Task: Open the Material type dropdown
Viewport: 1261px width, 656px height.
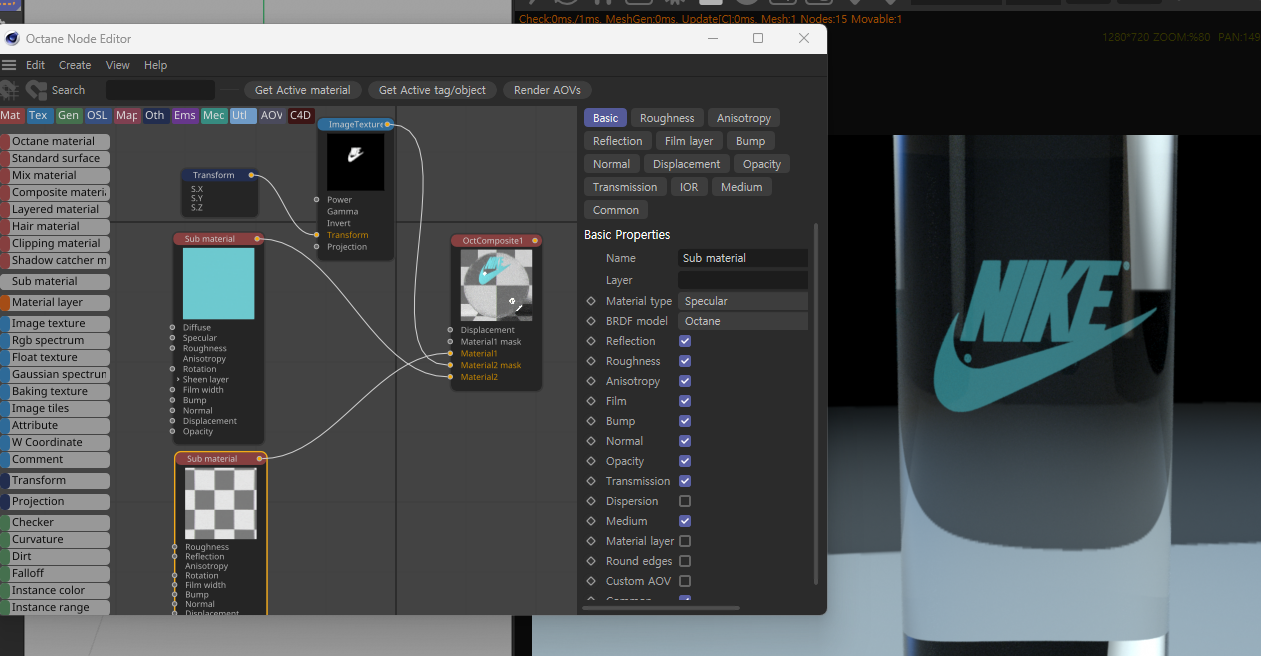Action: pyautogui.click(x=742, y=301)
